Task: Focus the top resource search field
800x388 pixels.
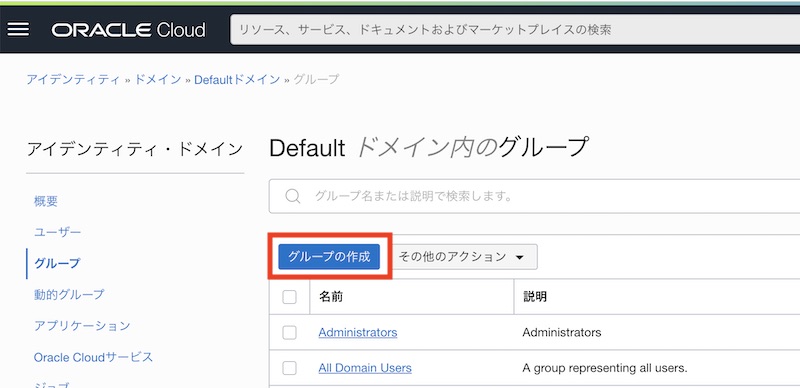Action: (515, 30)
